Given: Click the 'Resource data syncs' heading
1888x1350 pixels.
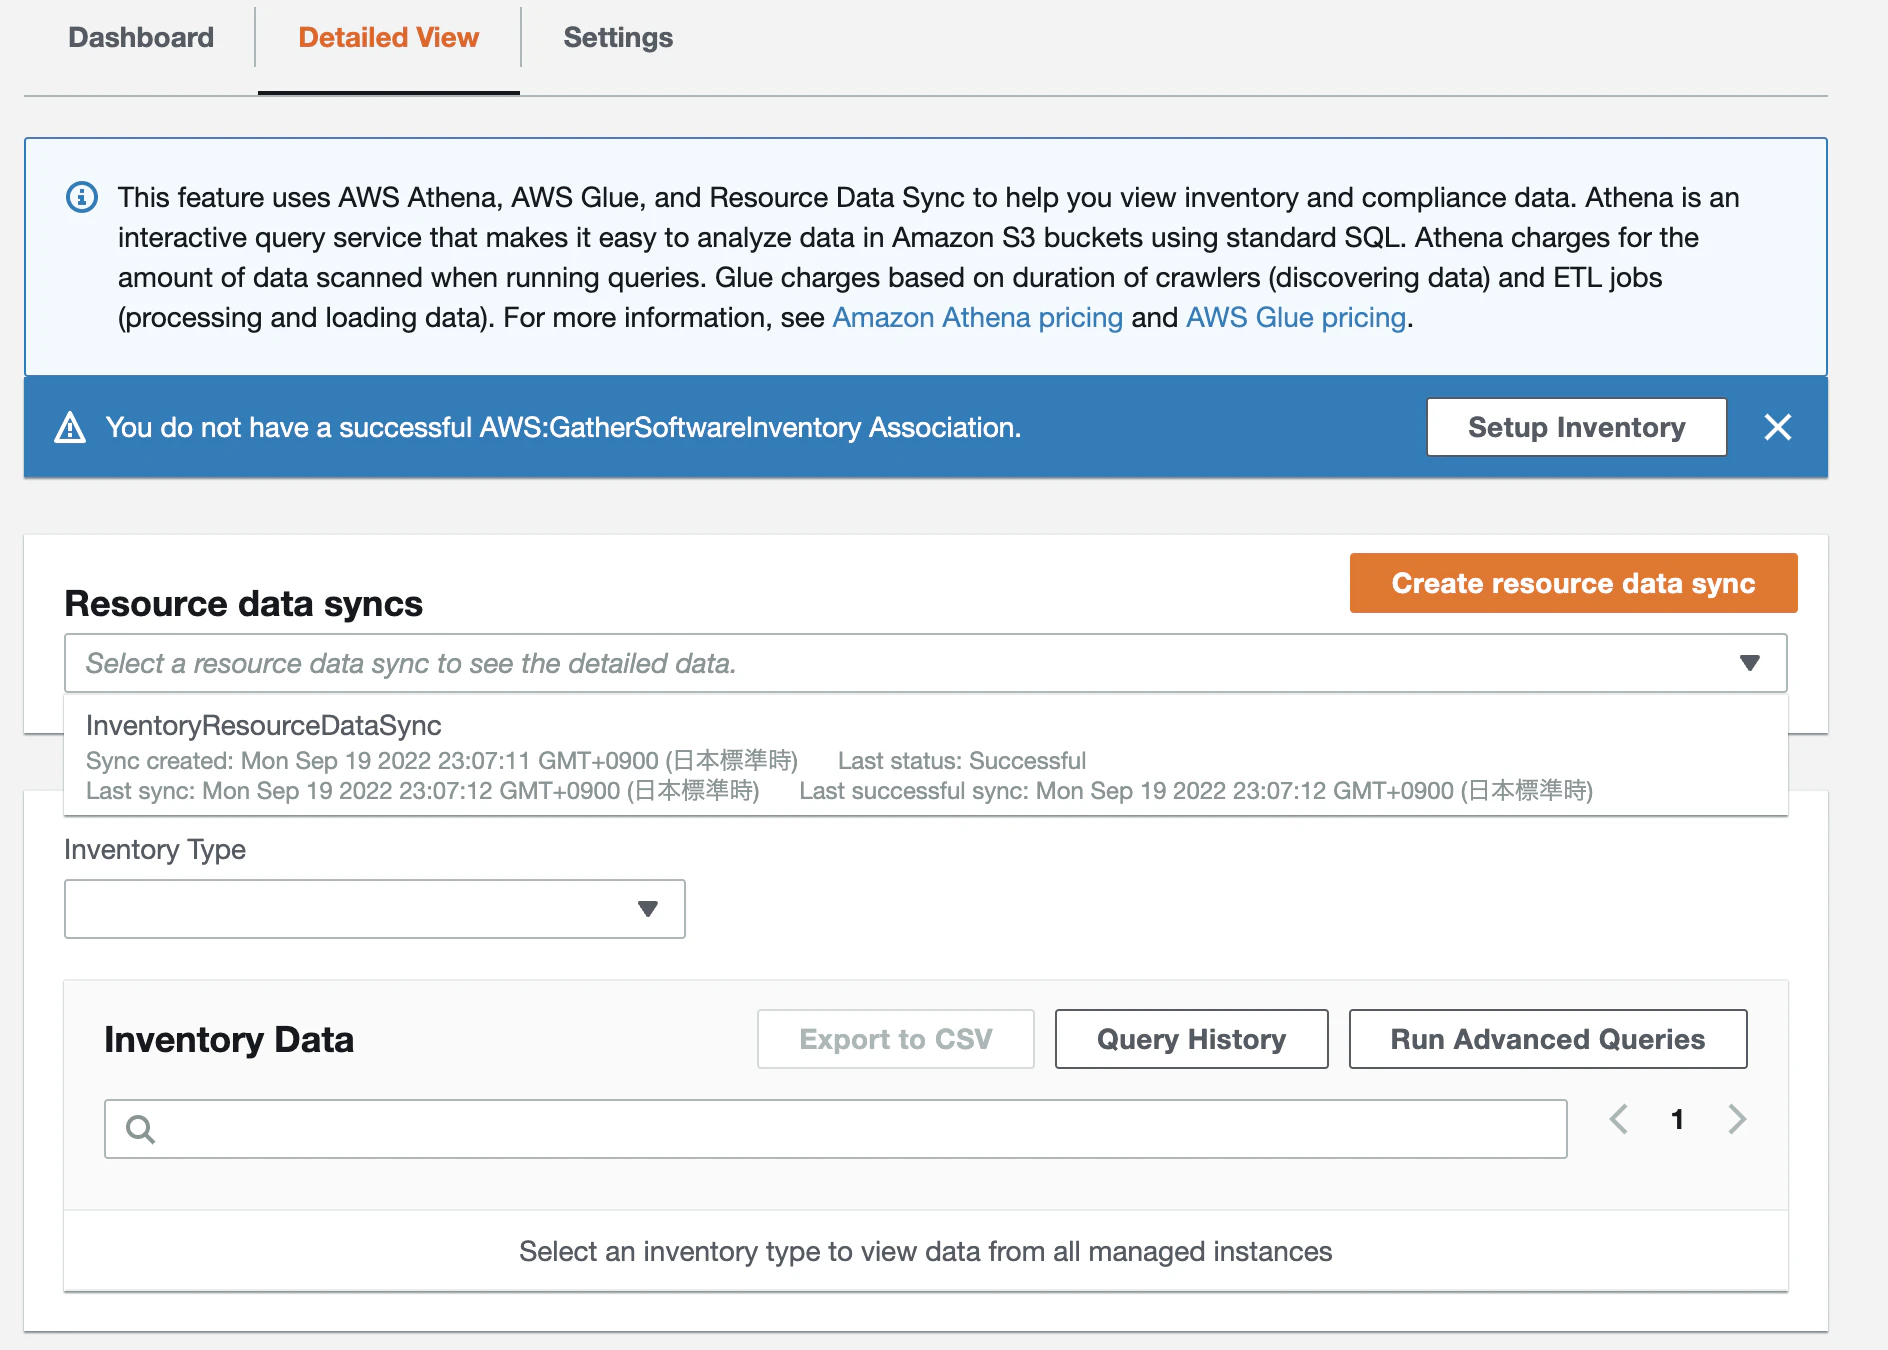Looking at the screenshot, I should point(244,604).
